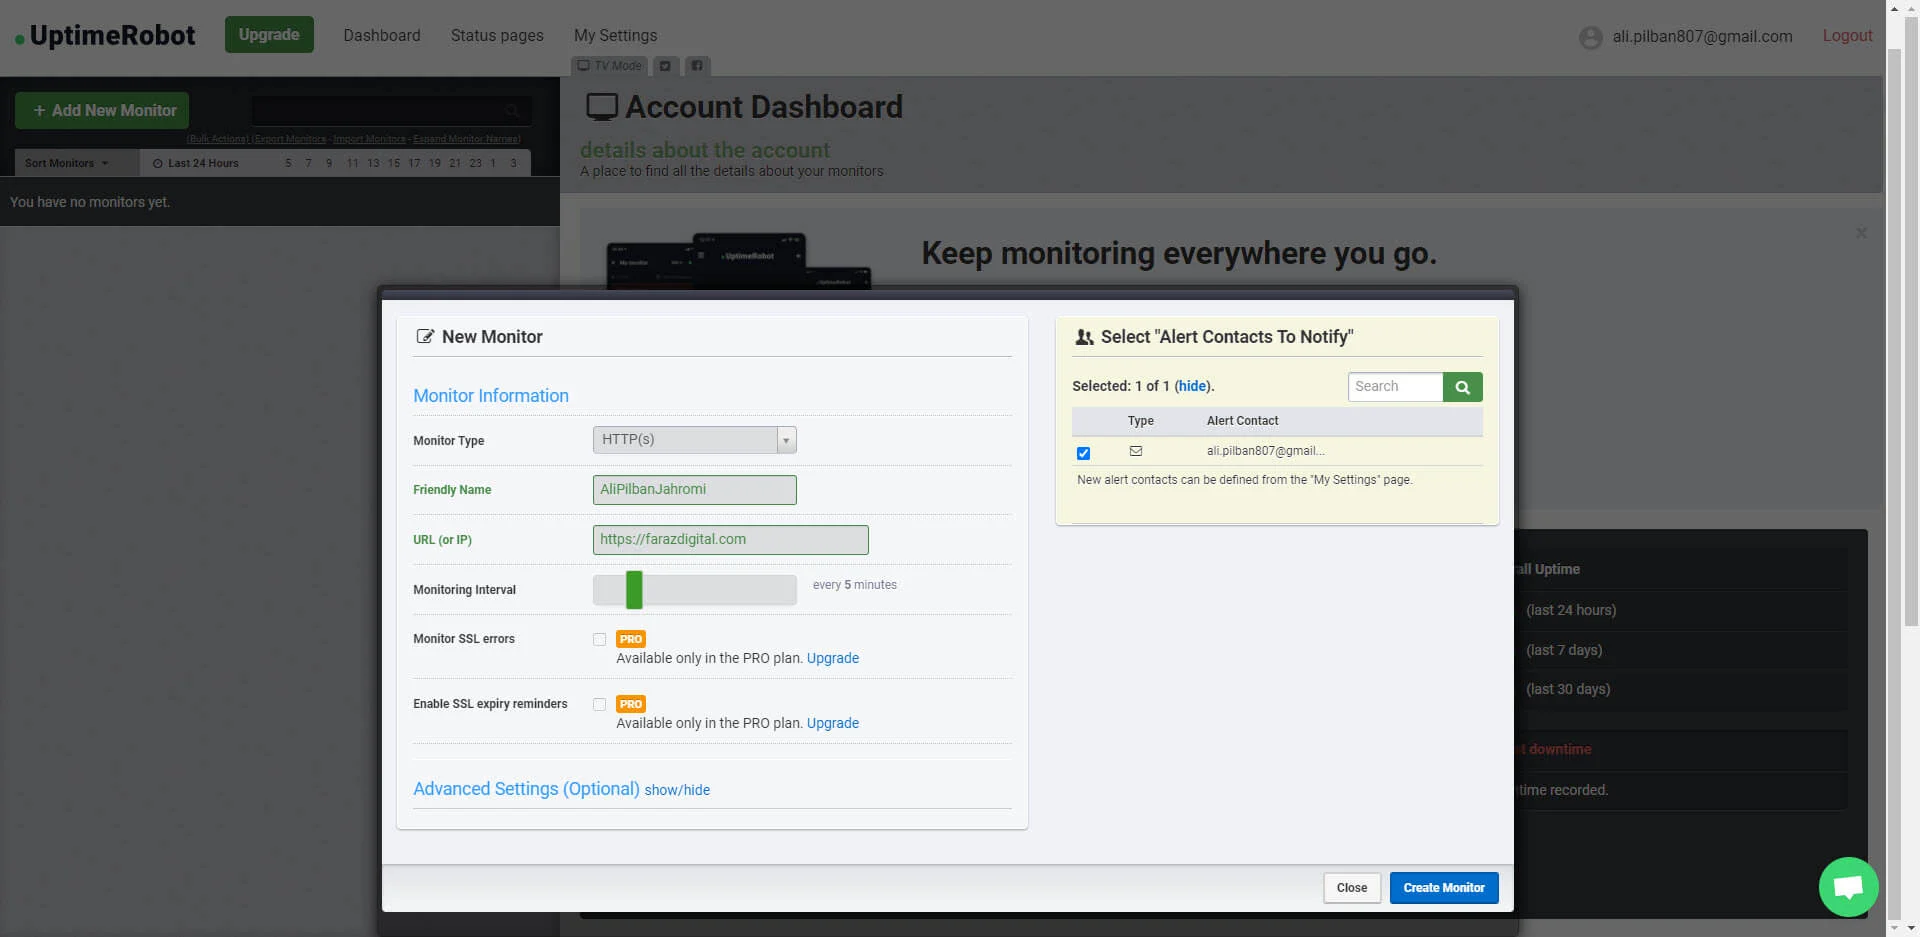
Task: Uncheck the ali.pilban807@gmail alert contact checkbox
Action: click(x=1083, y=453)
